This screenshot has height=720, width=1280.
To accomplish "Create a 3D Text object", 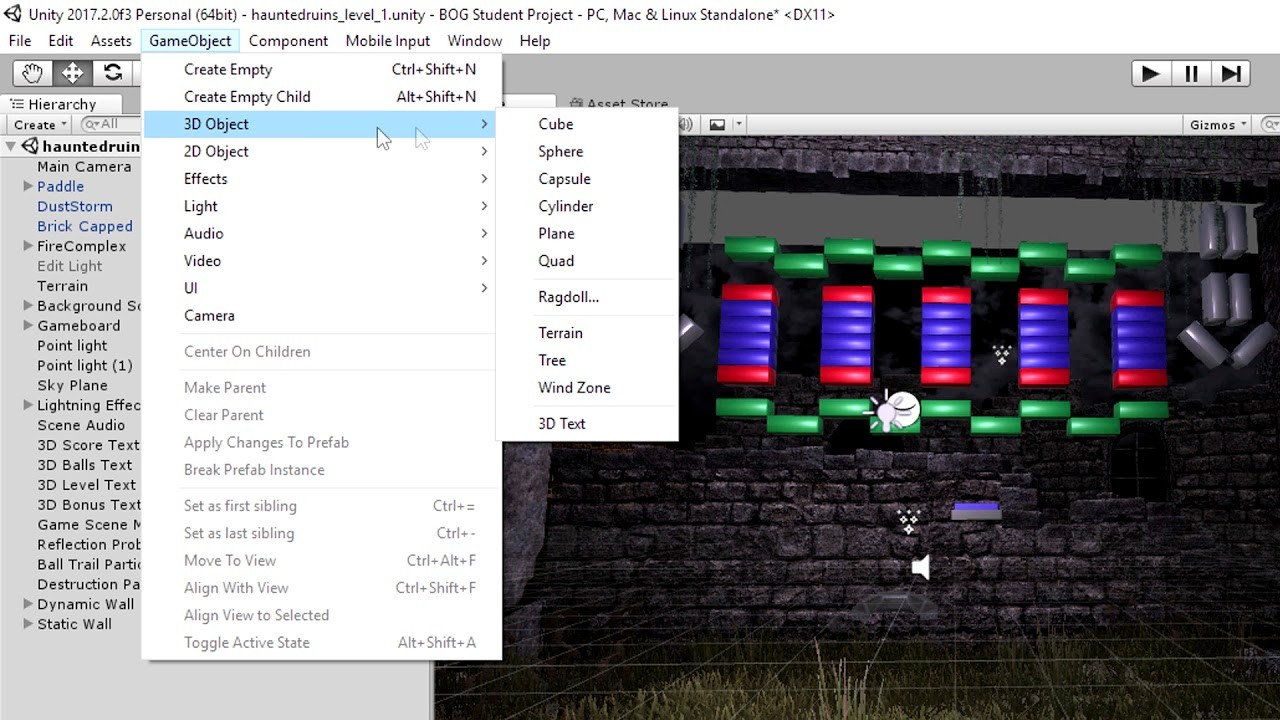I will point(588,424).
